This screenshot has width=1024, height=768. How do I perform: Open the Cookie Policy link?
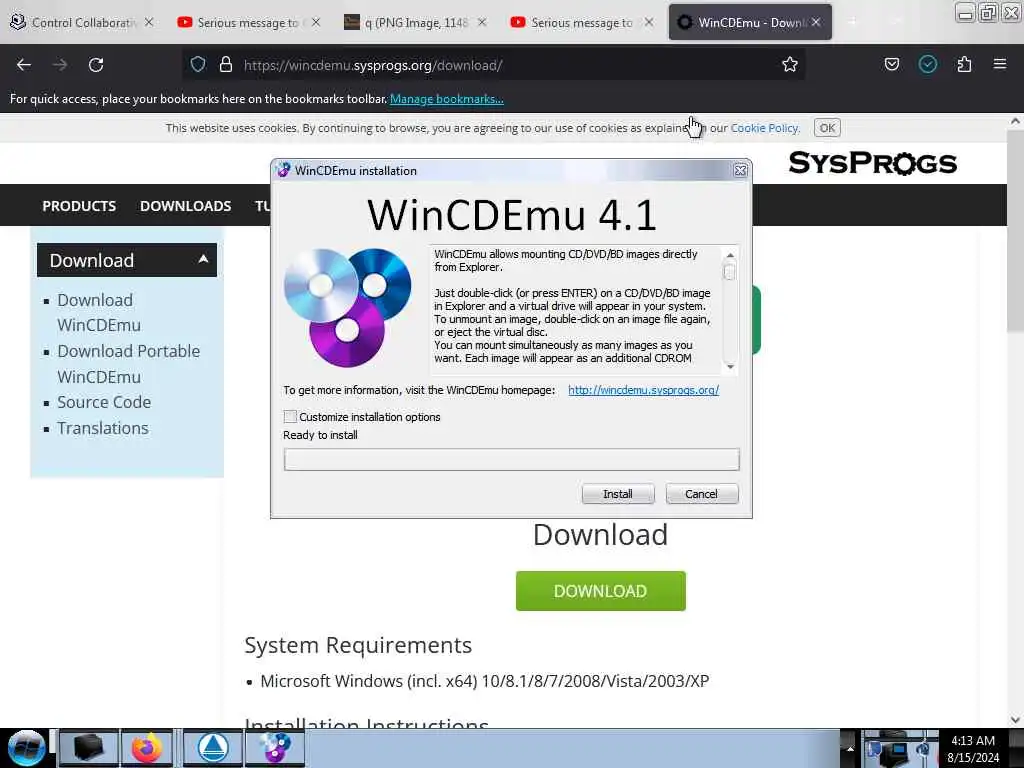tap(764, 128)
